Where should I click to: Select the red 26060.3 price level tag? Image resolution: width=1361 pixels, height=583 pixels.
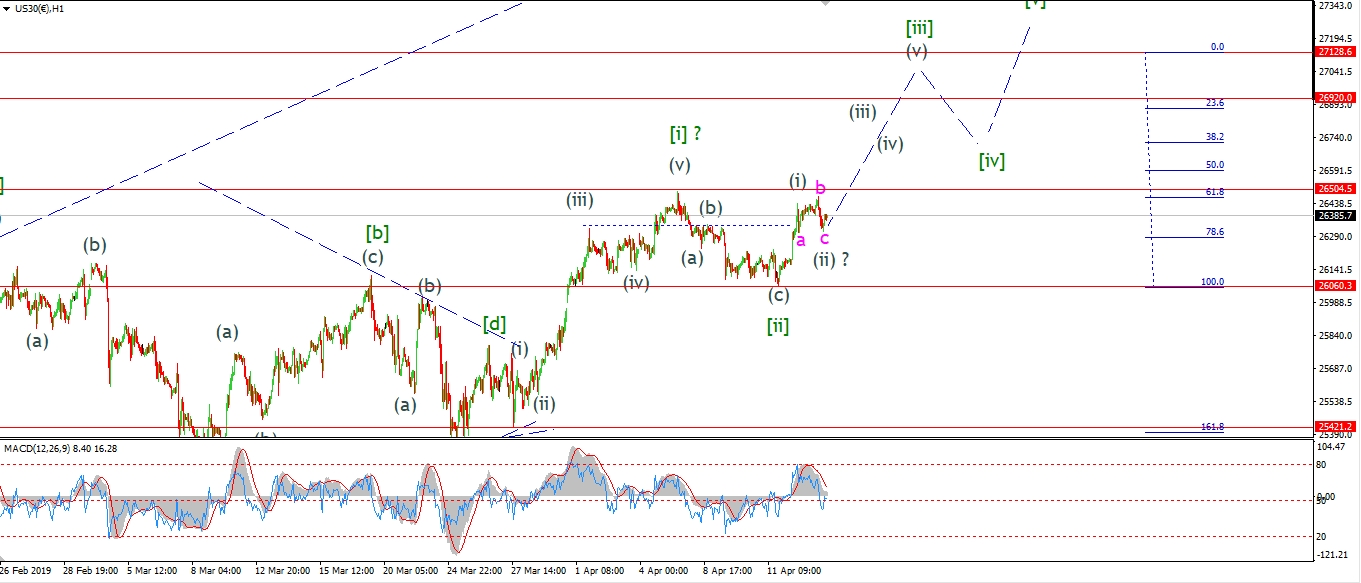(1336, 286)
